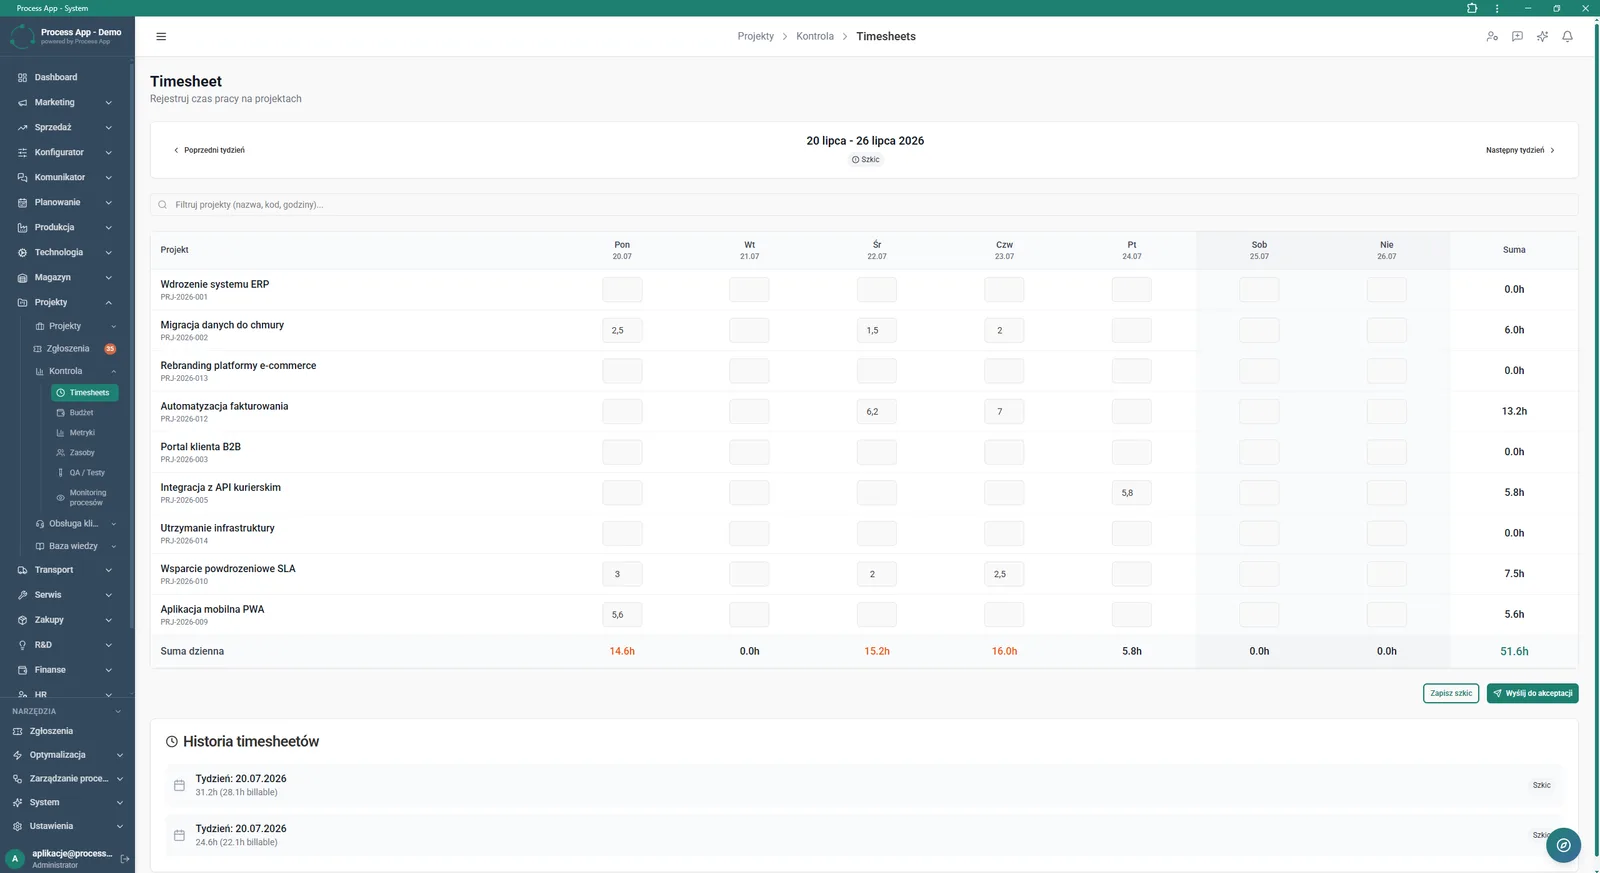Collapse the Projekty section chevron
Viewport: 1600px width, 873px height.
(108, 302)
